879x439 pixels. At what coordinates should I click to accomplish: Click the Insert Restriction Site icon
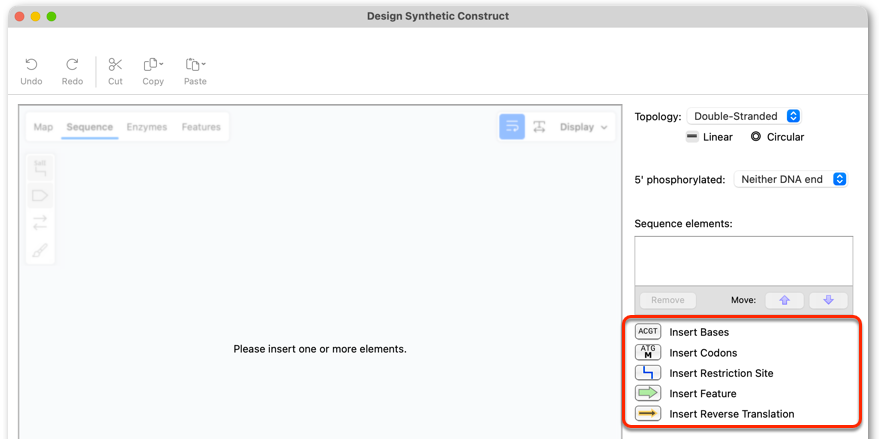[648, 373]
